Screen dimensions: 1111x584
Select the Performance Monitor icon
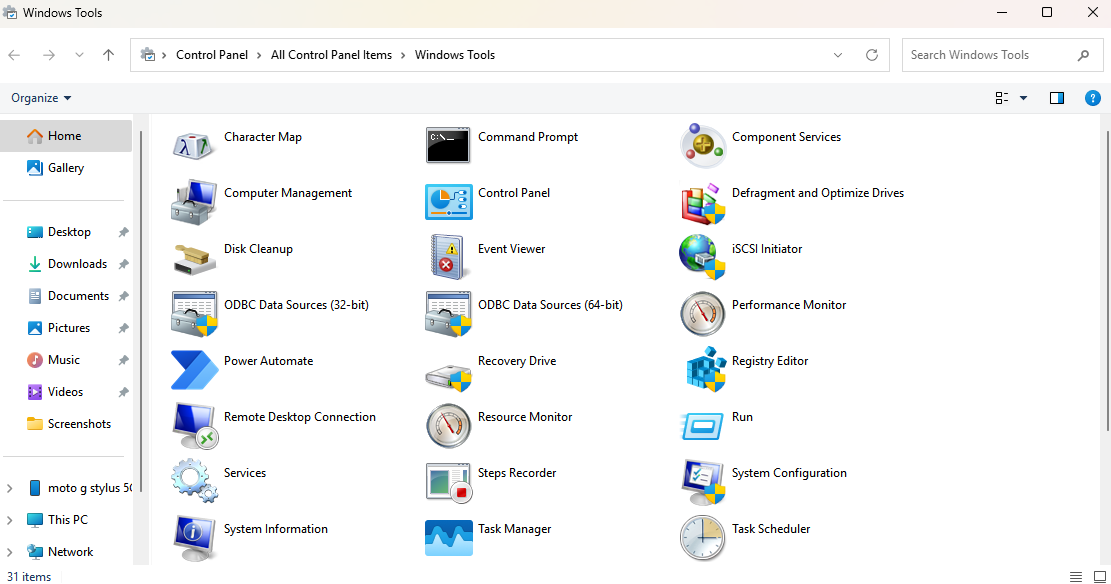pos(702,313)
